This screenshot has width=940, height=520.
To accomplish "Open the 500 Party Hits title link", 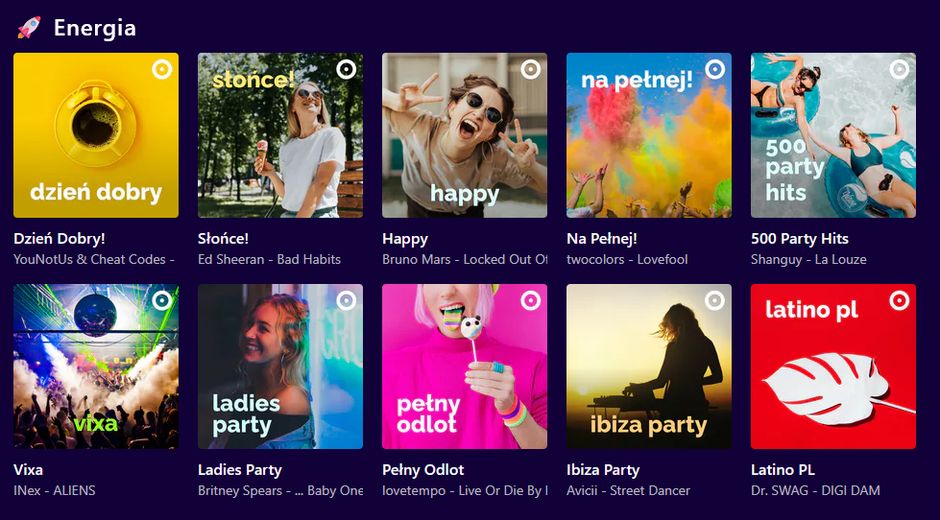I will click(799, 239).
